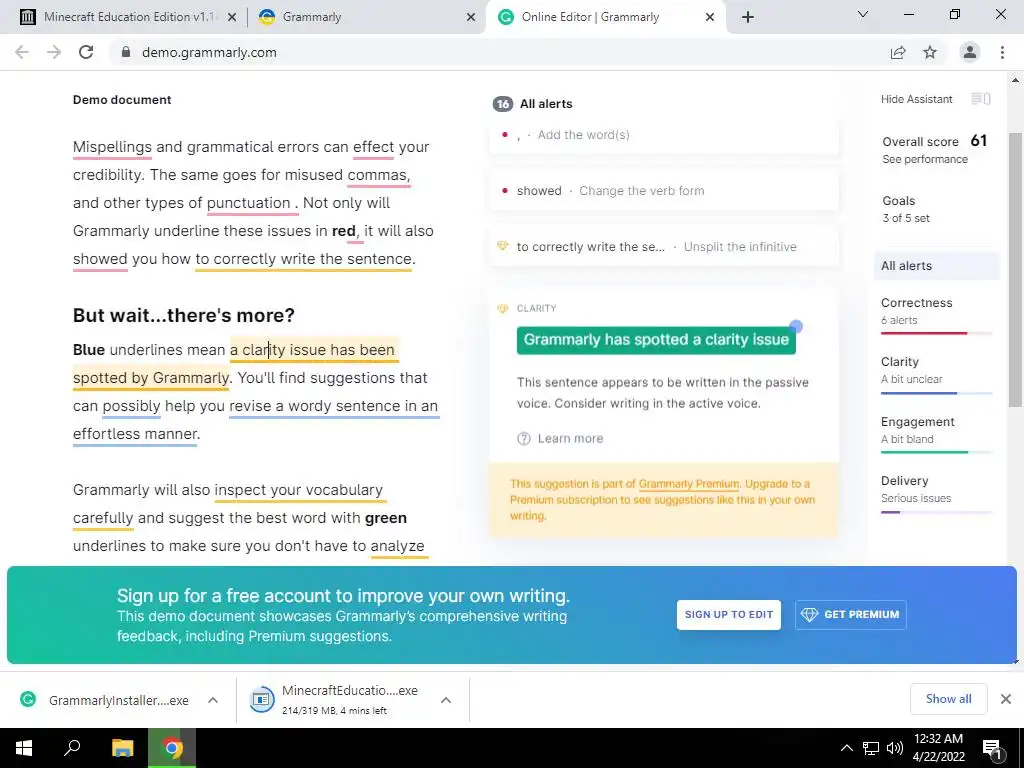
Task: Open Chrome's three-dot menu
Action: point(1002,52)
